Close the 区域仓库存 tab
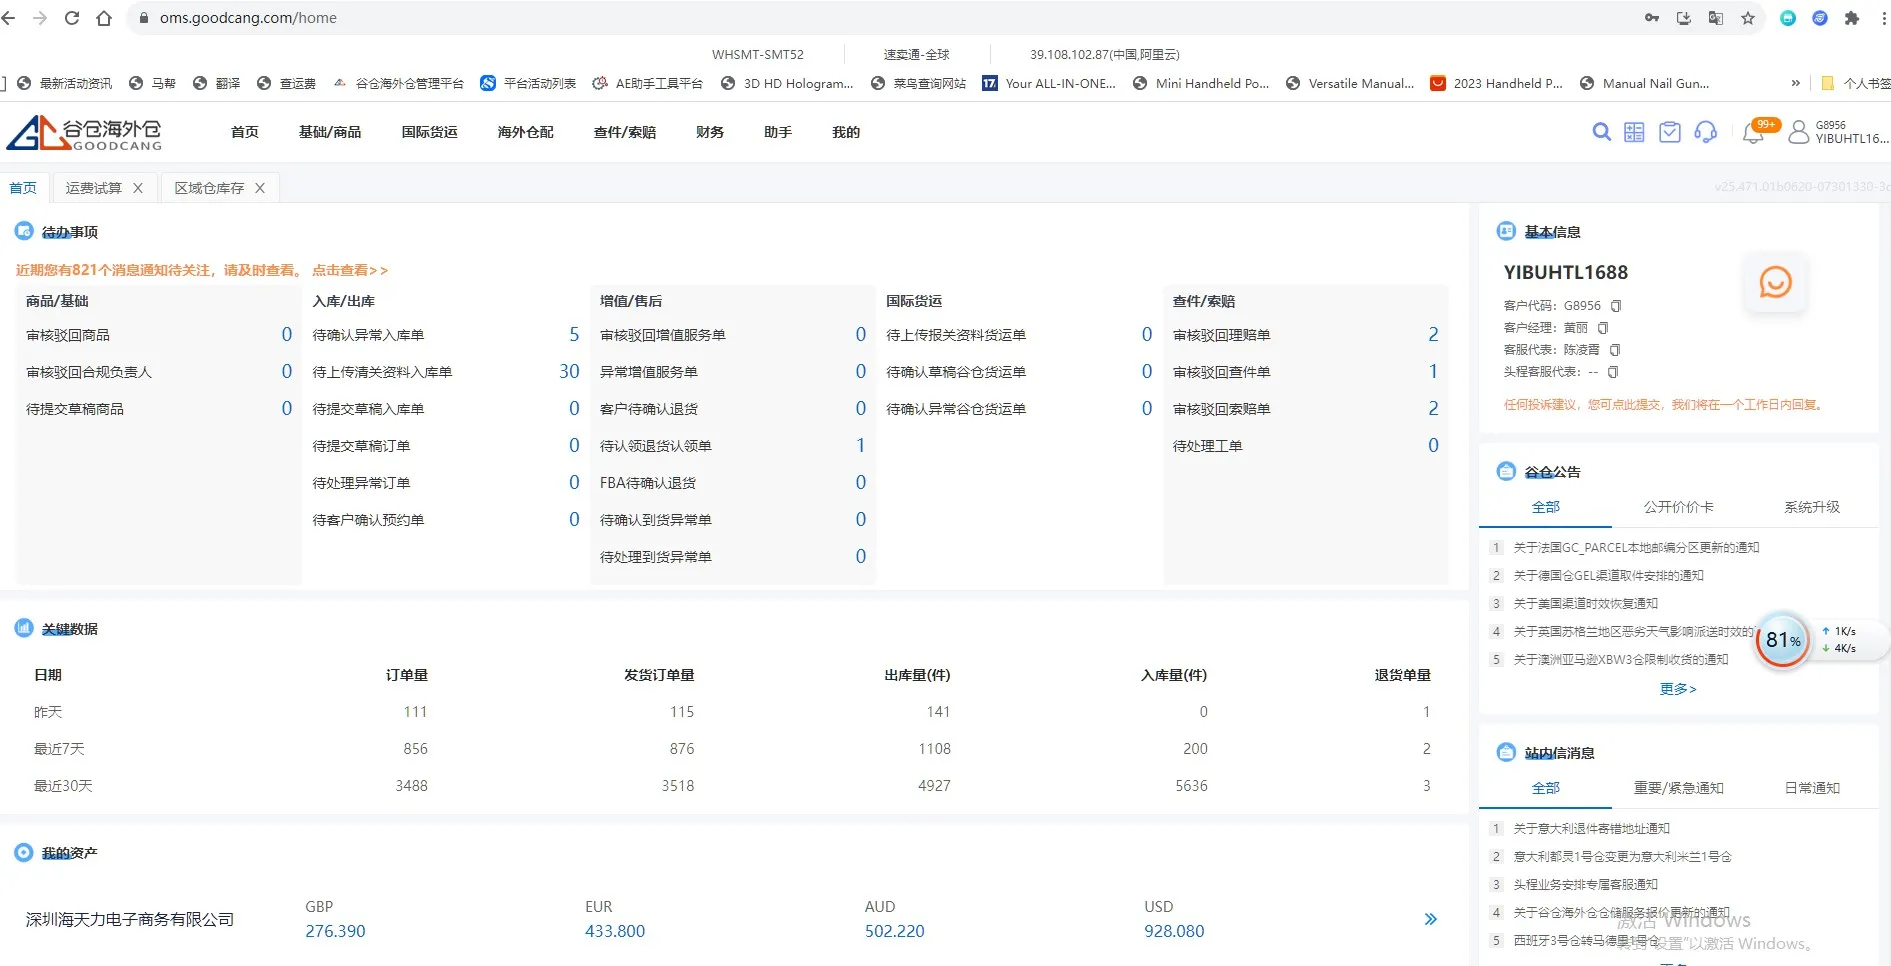The width and height of the screenshot is (1891, 966). click(260, 188)
